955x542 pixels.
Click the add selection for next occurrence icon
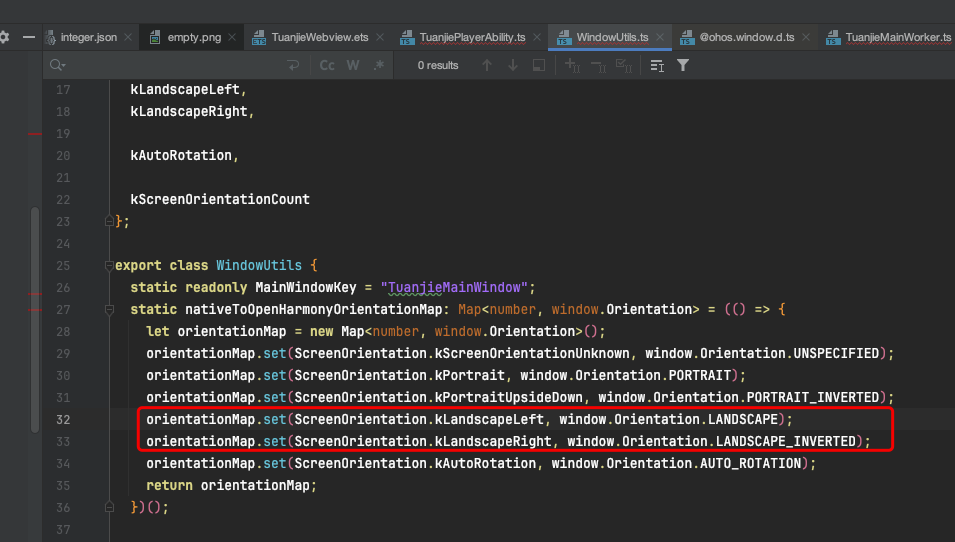coord(573,65)
